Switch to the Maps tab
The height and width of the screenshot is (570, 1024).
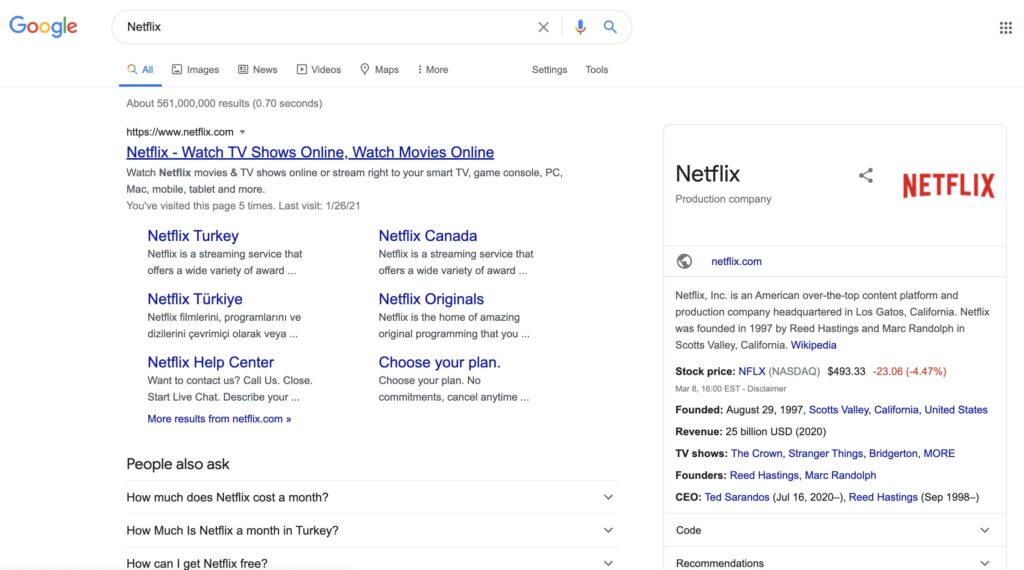[x=379, y=70]
